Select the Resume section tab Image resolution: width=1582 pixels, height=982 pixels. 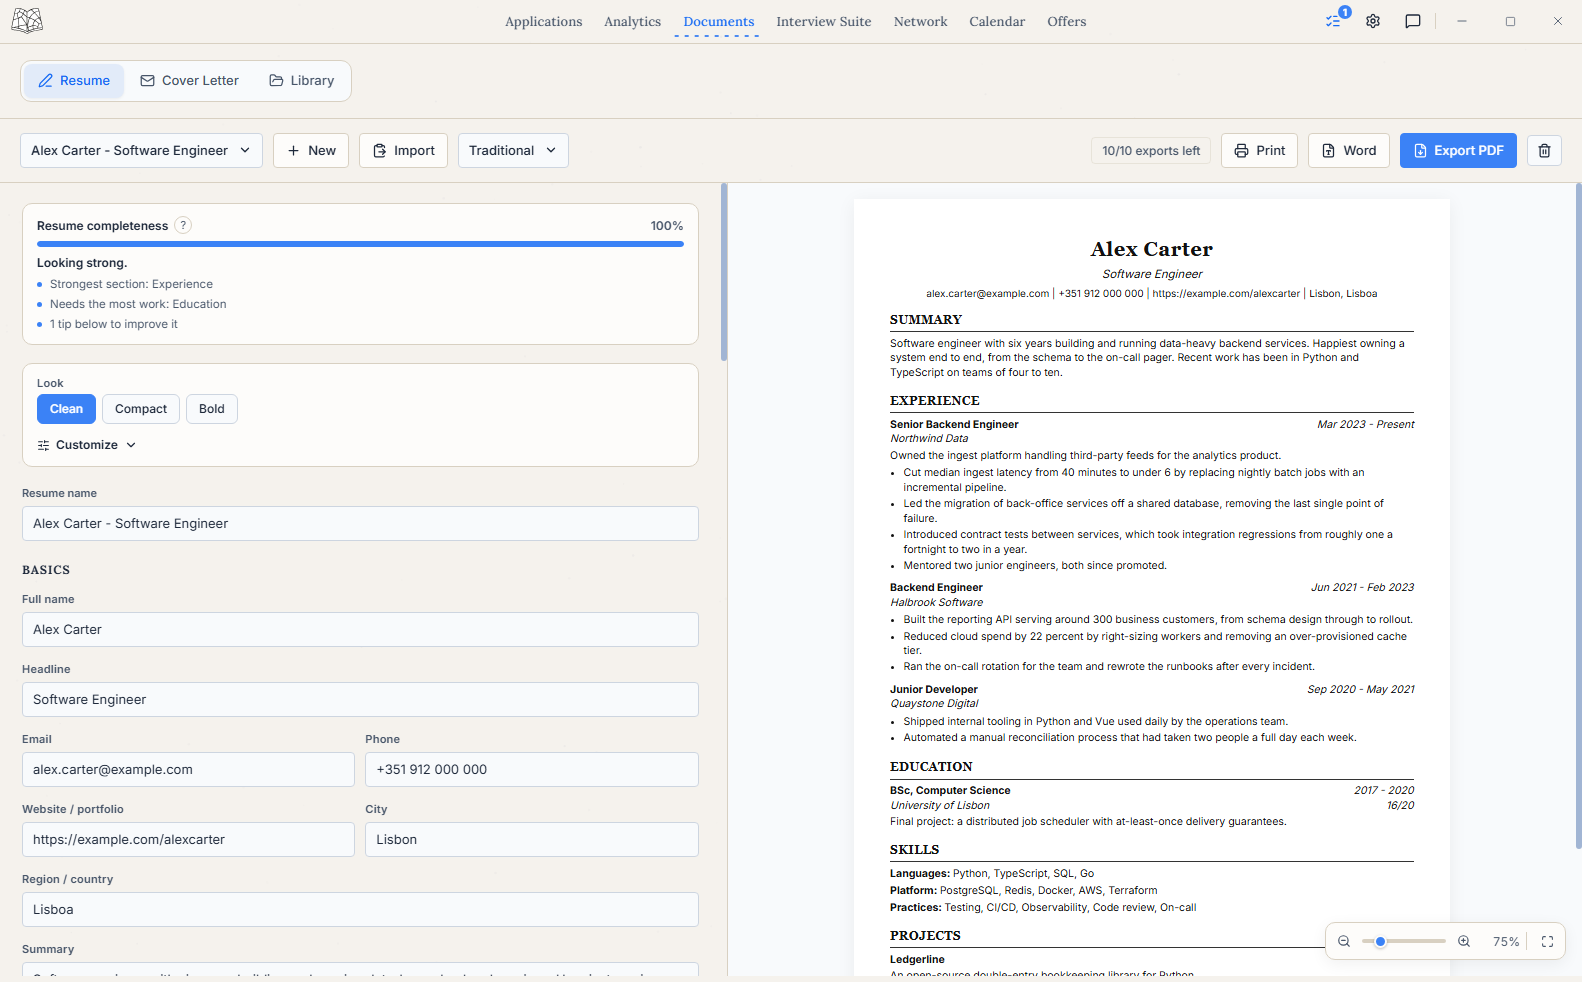click(74, 81)
